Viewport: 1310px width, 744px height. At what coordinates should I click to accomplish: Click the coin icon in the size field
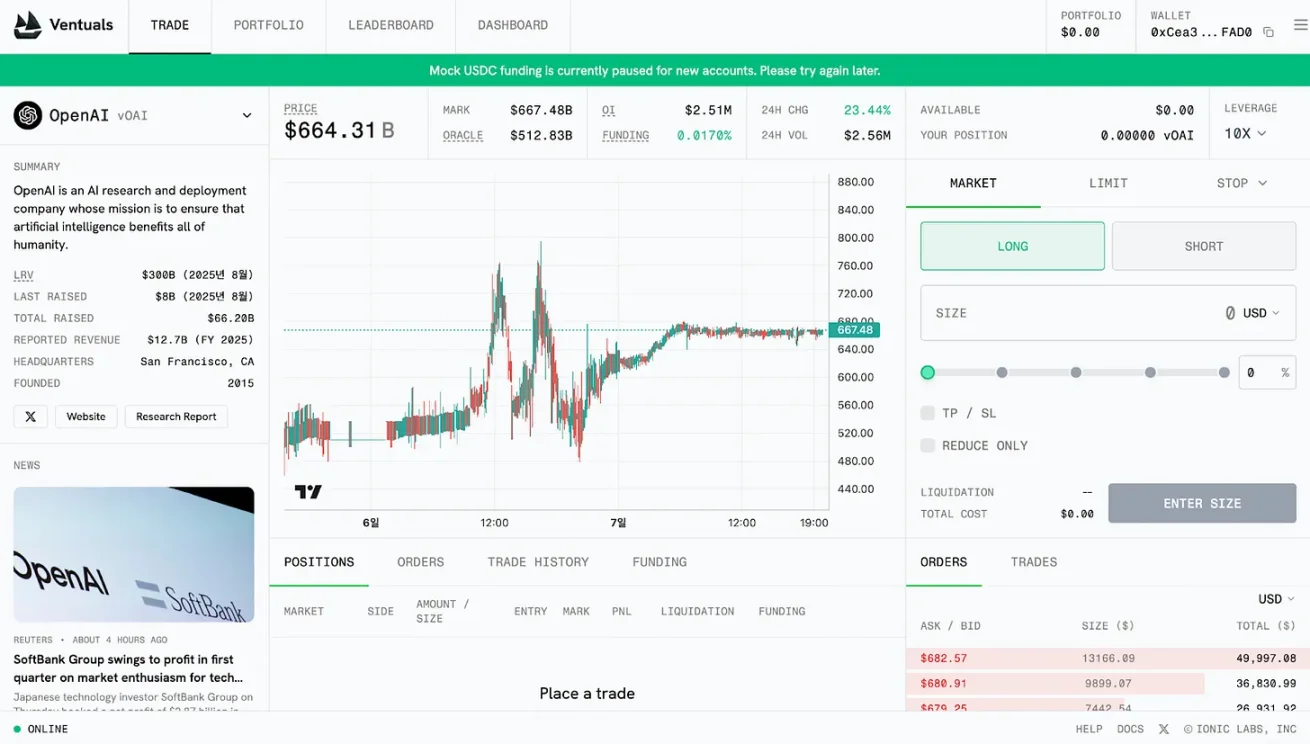point(1230,313)
